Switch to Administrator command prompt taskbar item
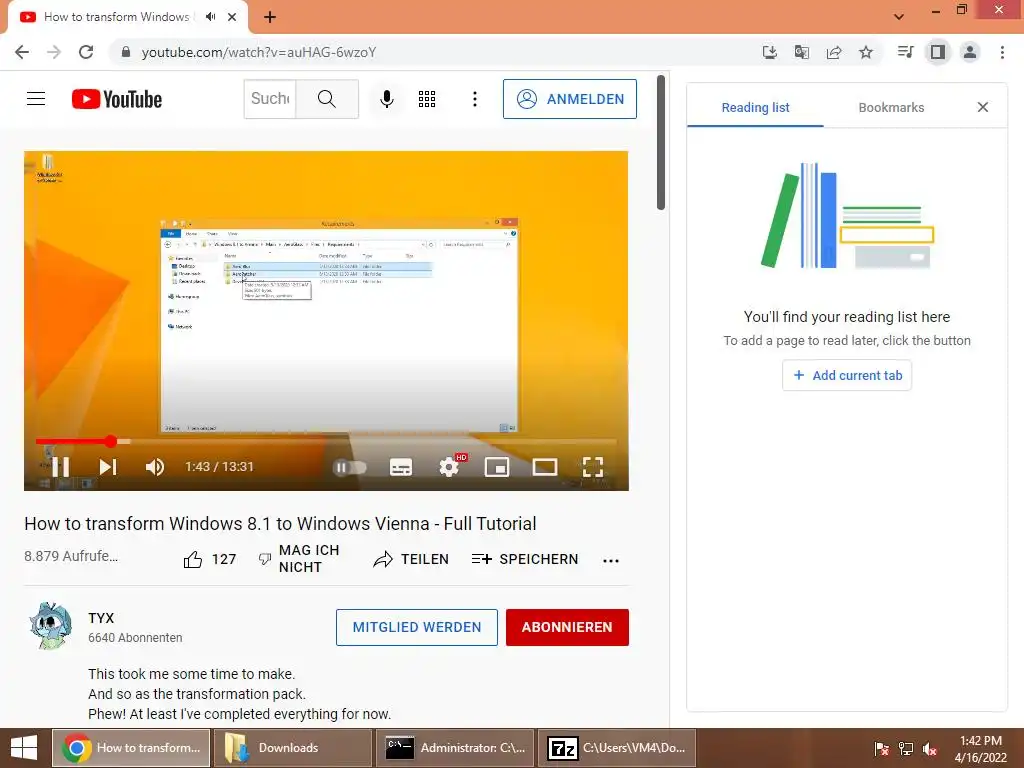The width and height of the screenshot is (1024, 768). click(x=455, y=748)
